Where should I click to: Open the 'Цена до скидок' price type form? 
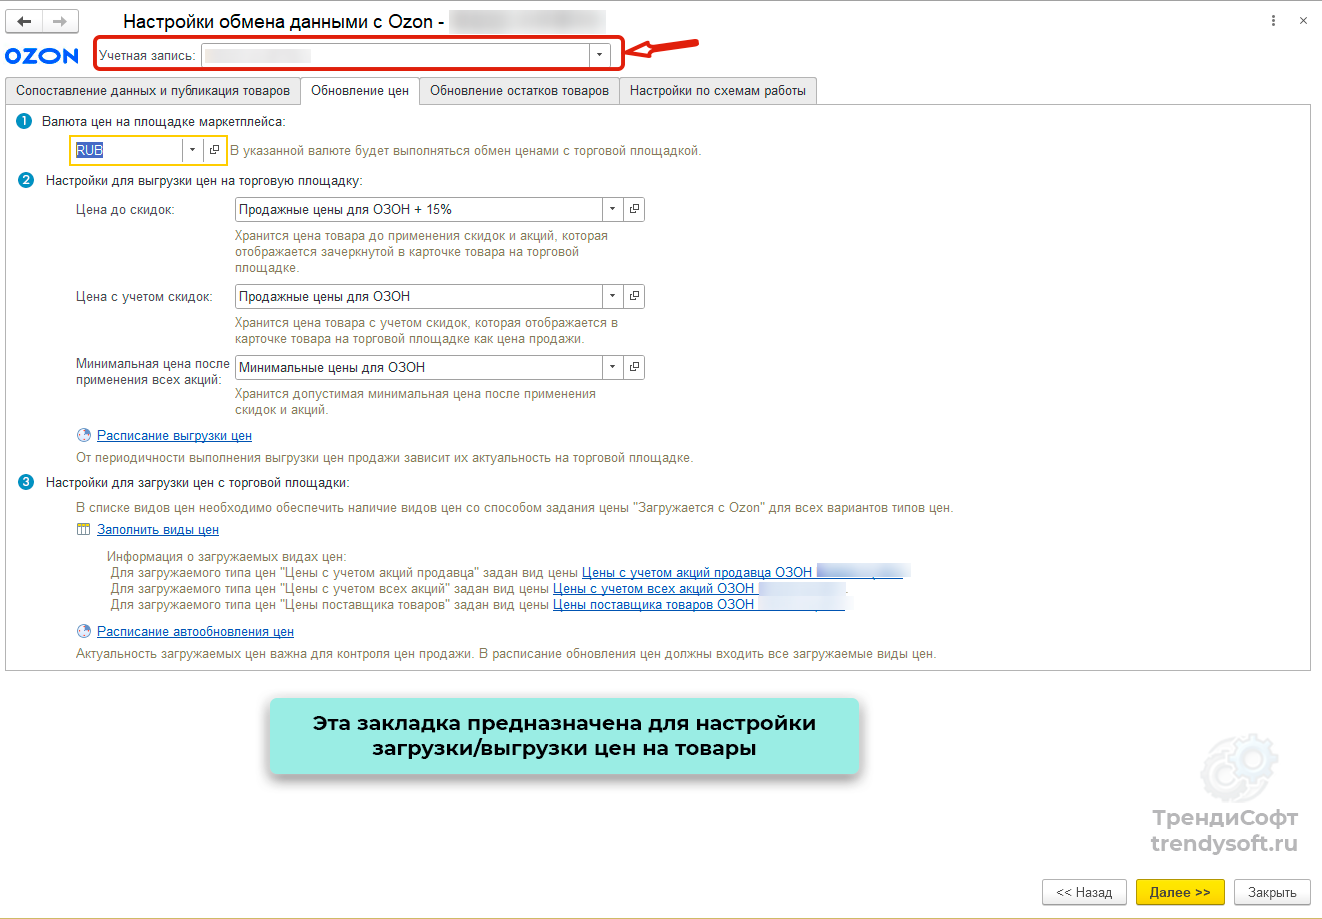click(x=634, y=209)
